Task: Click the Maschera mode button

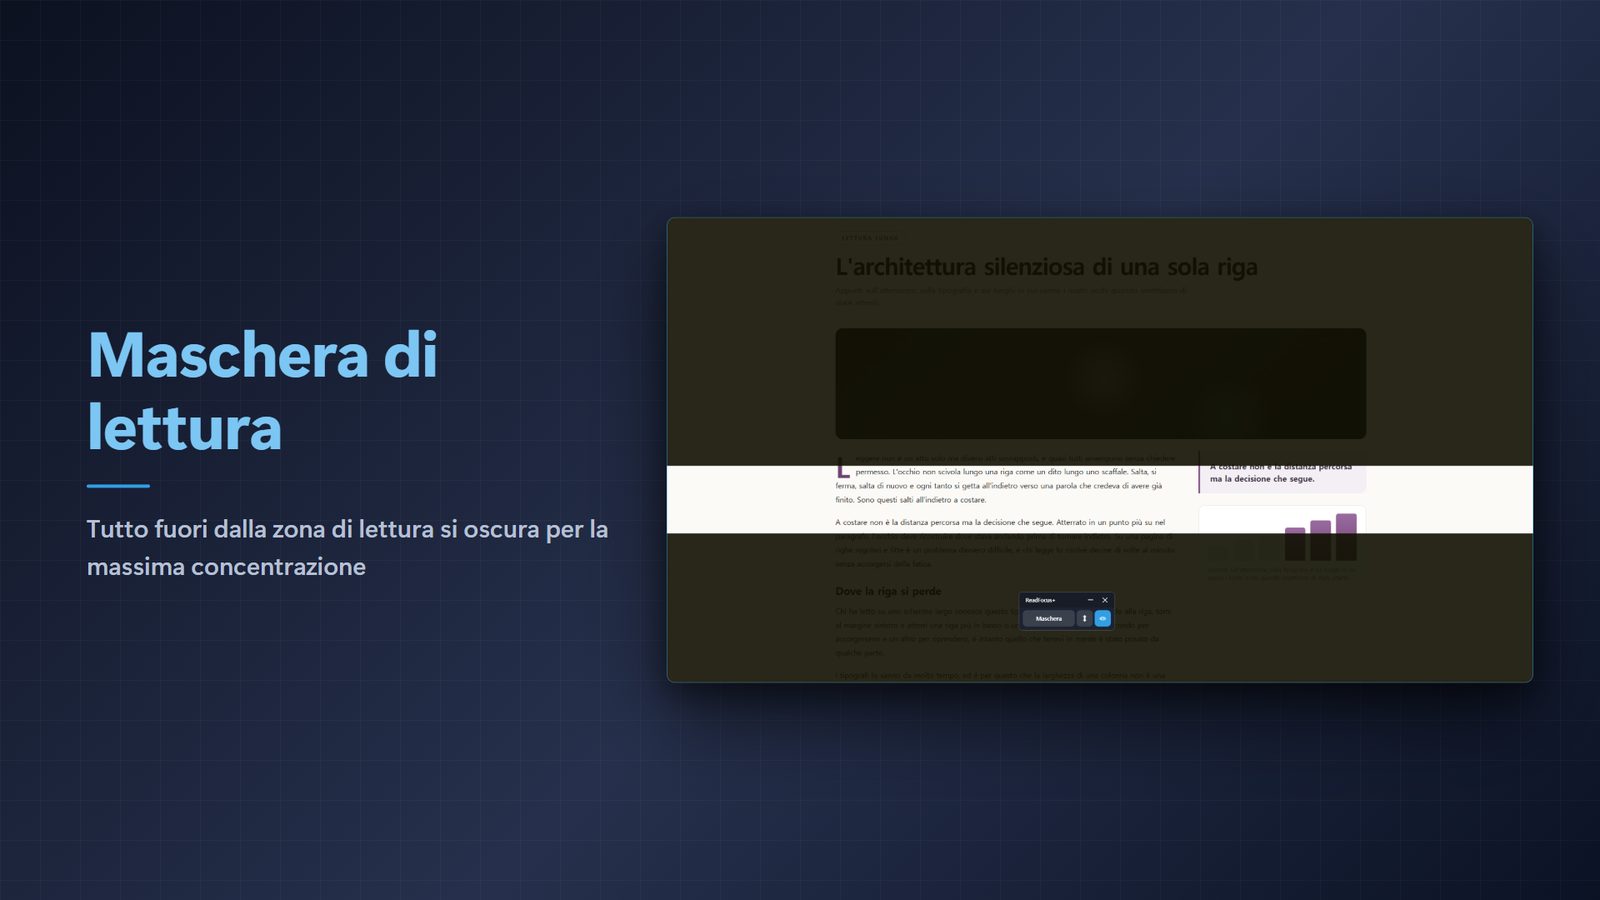Action: coord(1048,619)
